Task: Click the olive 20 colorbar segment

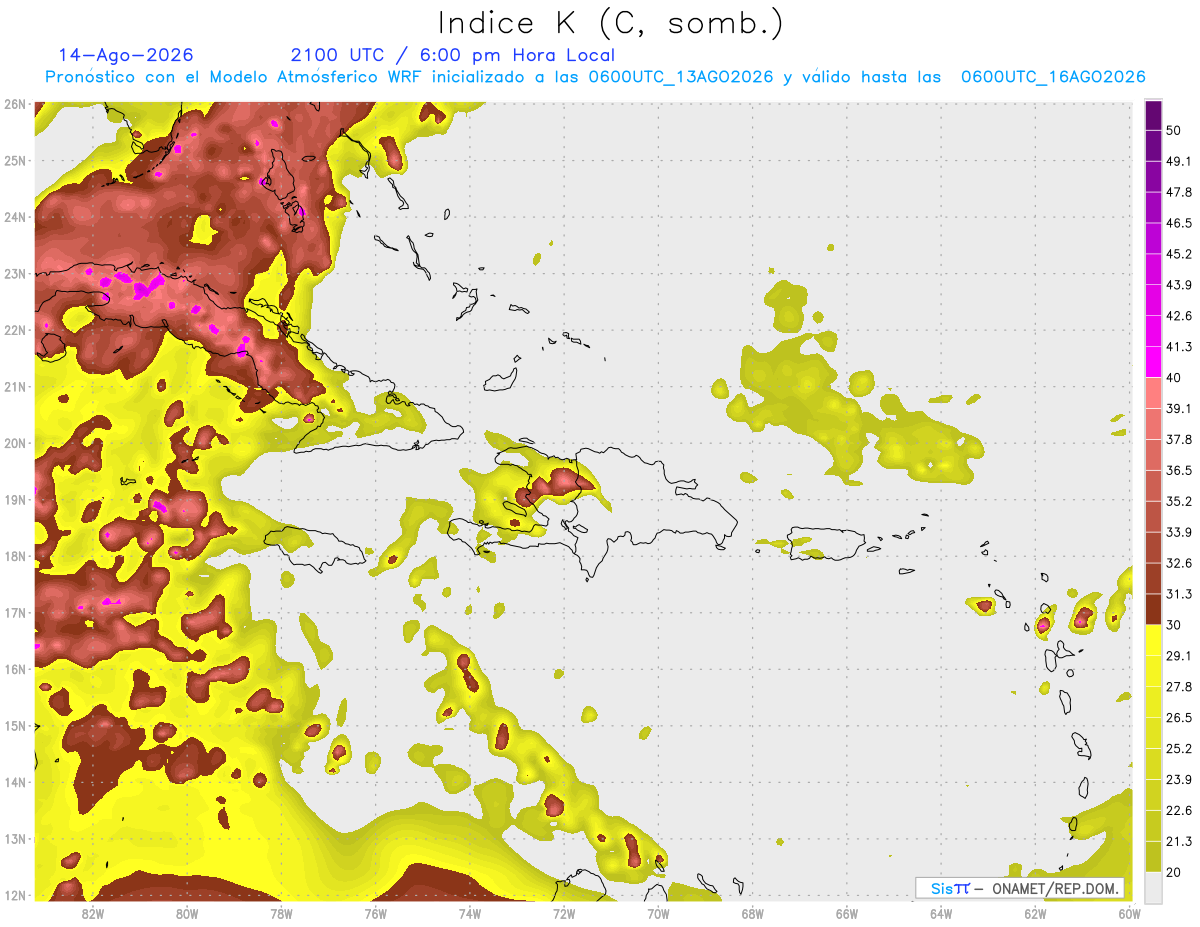Action: 1153,856
